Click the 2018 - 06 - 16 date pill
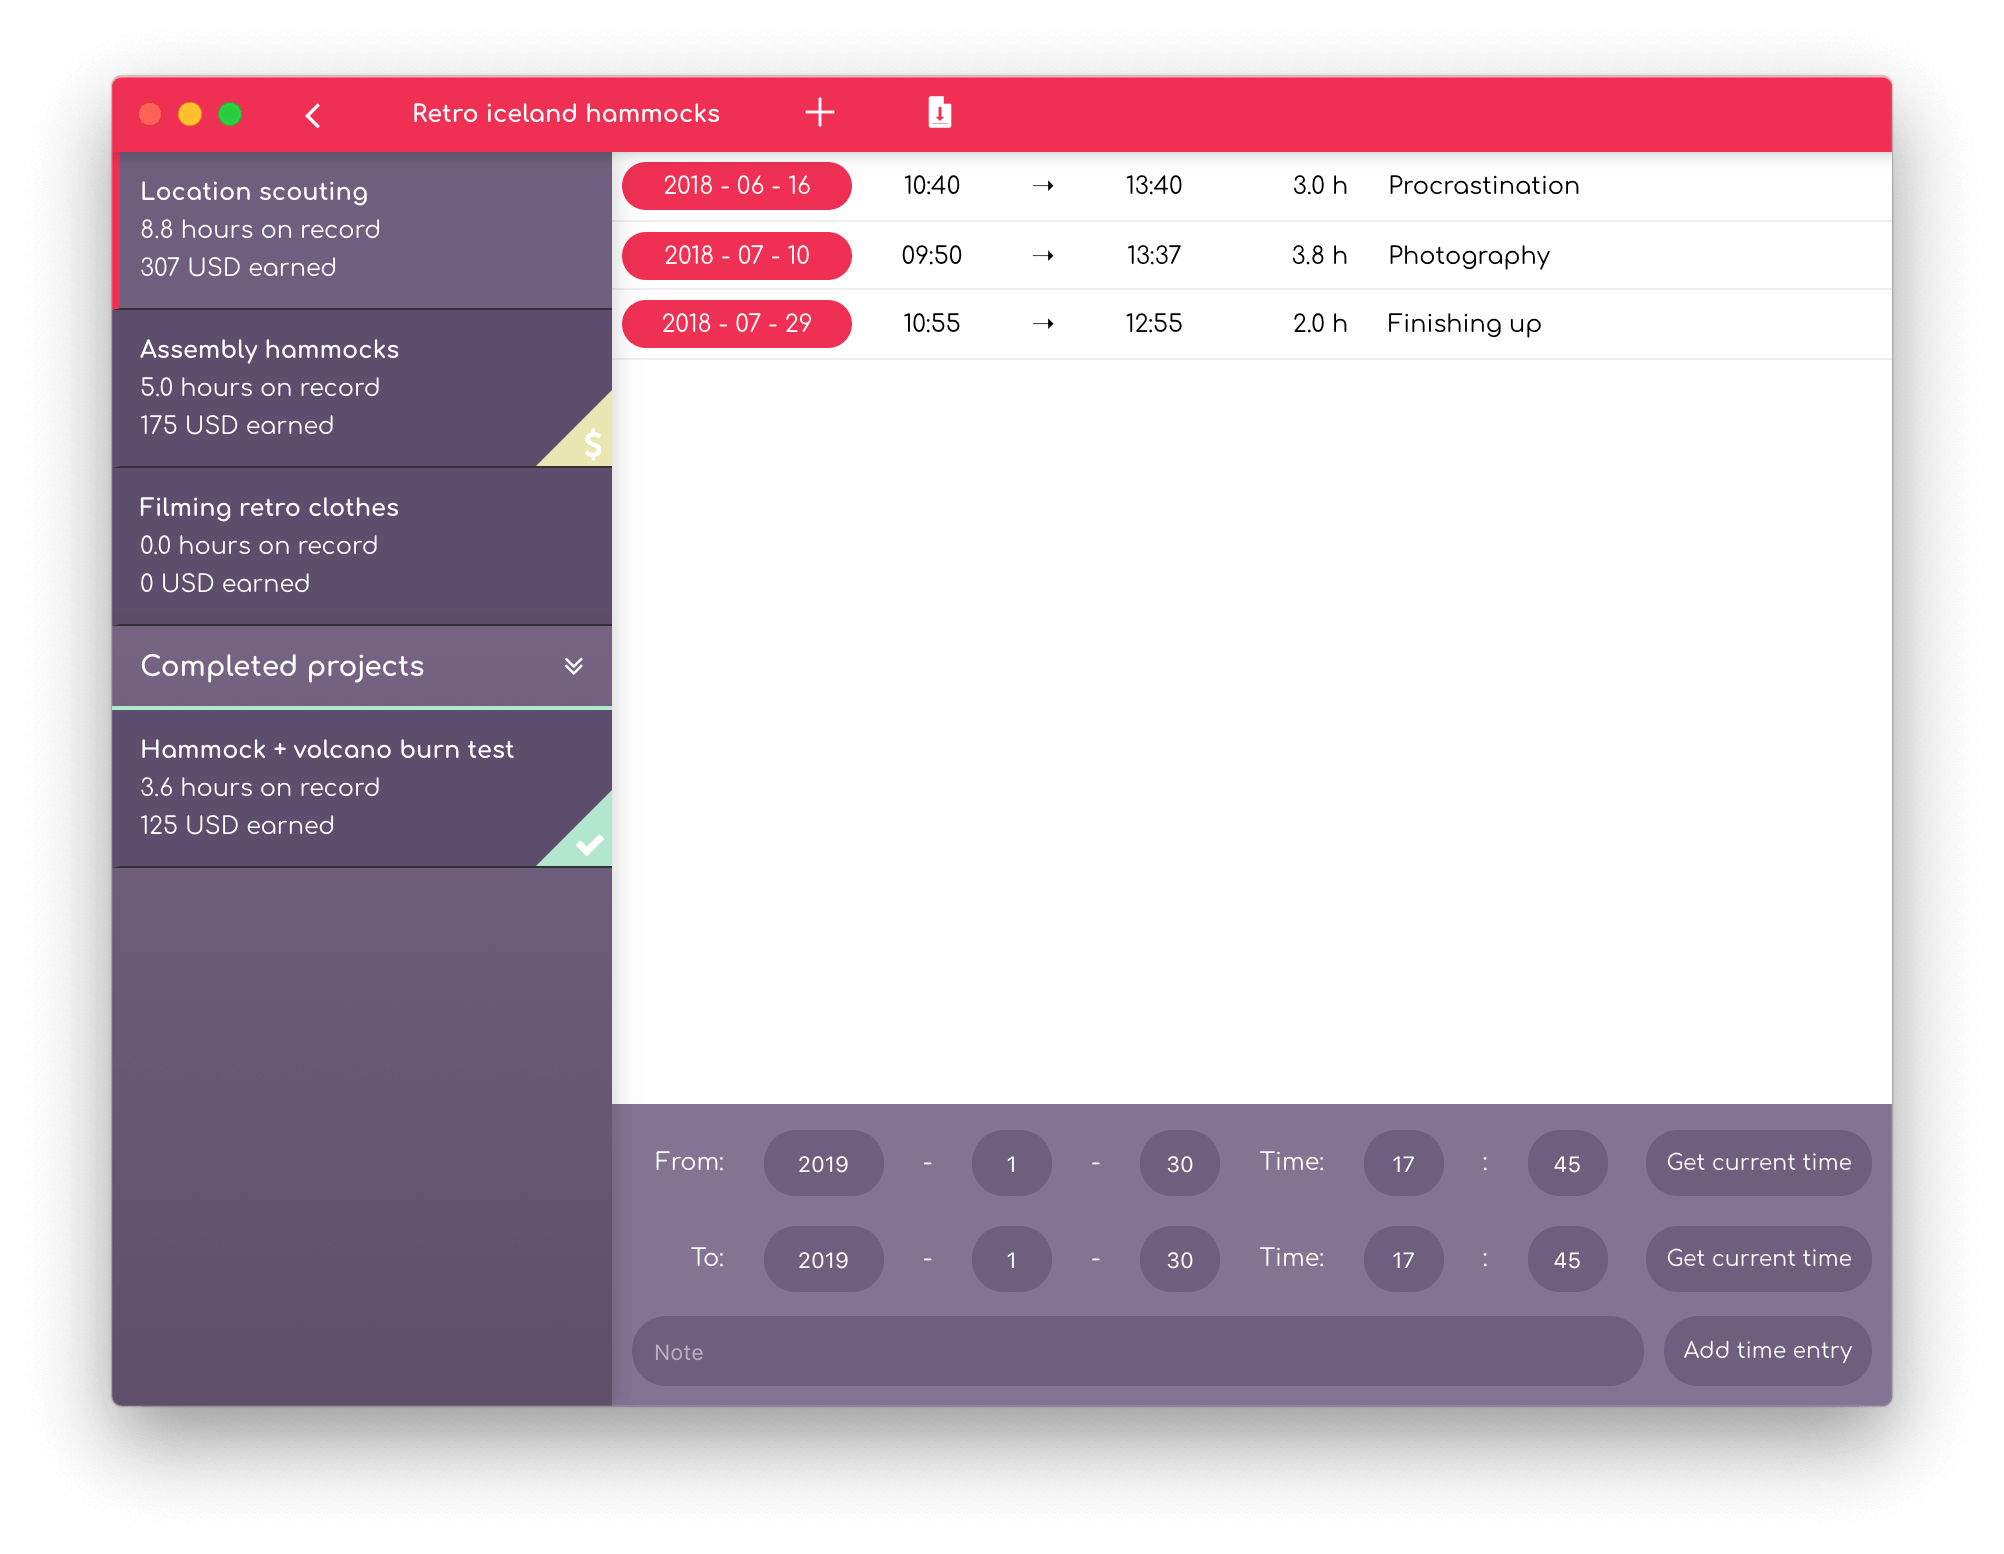 click(x=737, y=186)
